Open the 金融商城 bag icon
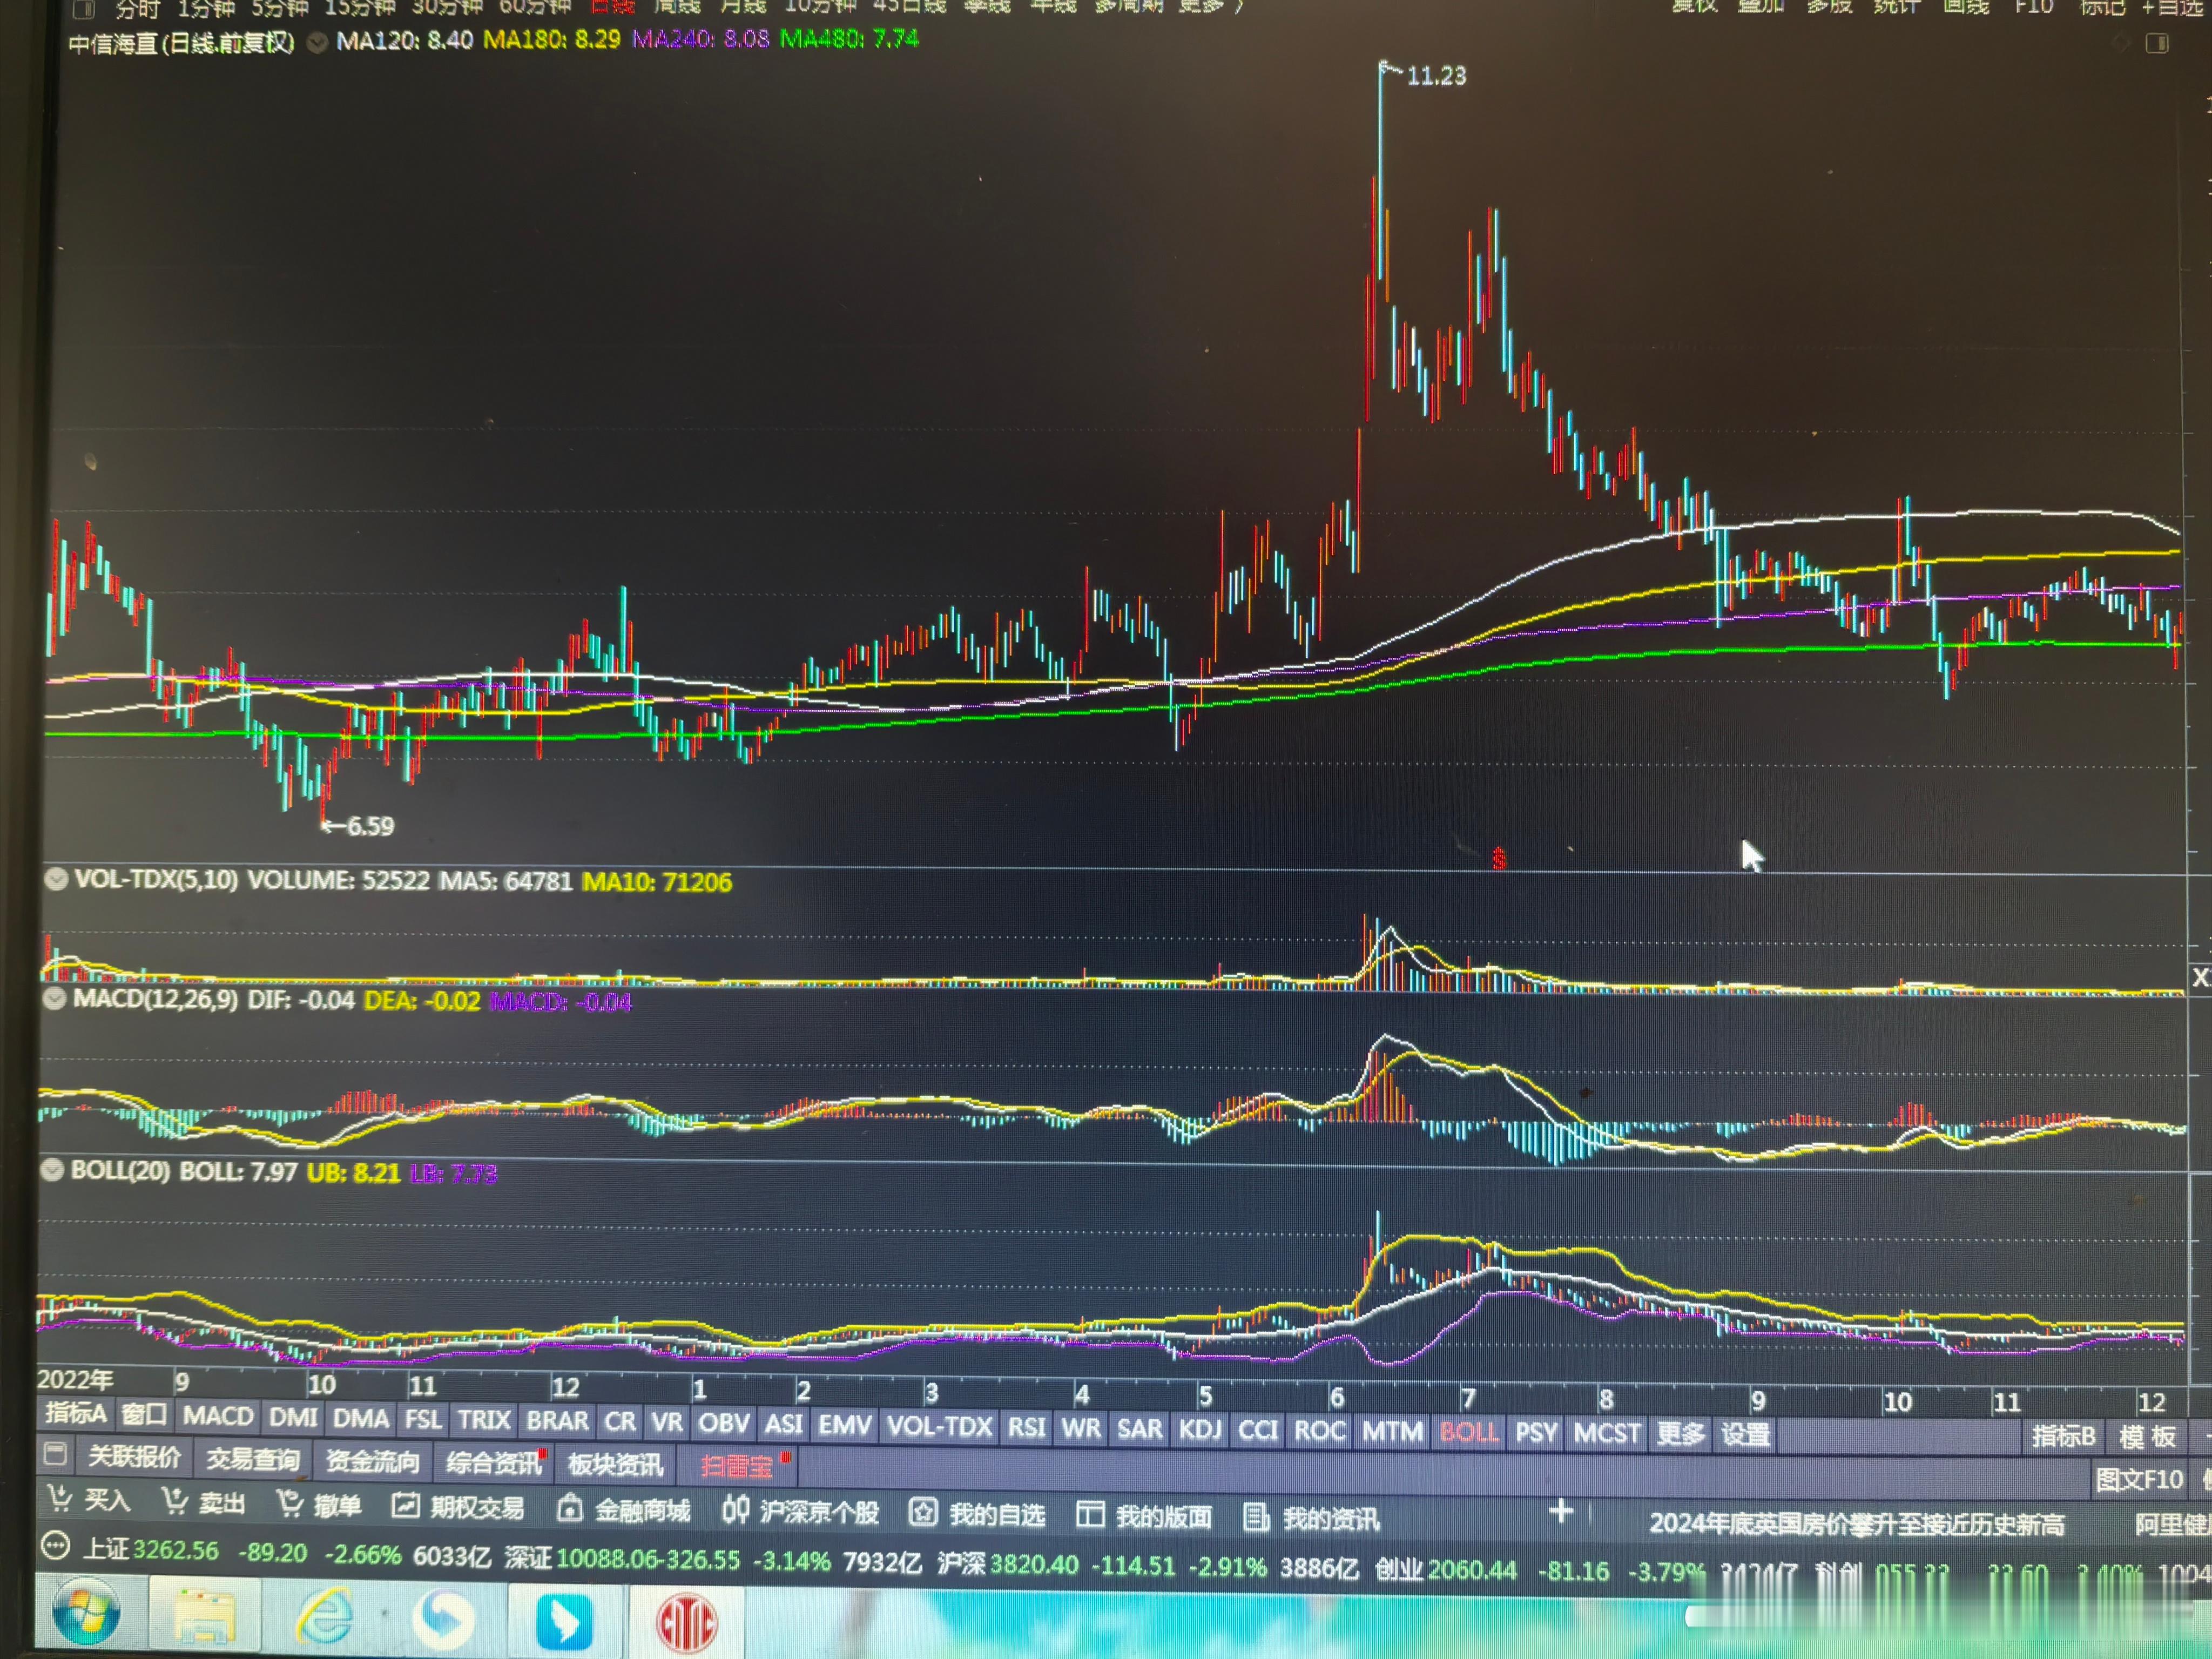Image resolution: width=2212 pixels, height=1659 pixels. pyautogui.click(x=570, y=1507)
